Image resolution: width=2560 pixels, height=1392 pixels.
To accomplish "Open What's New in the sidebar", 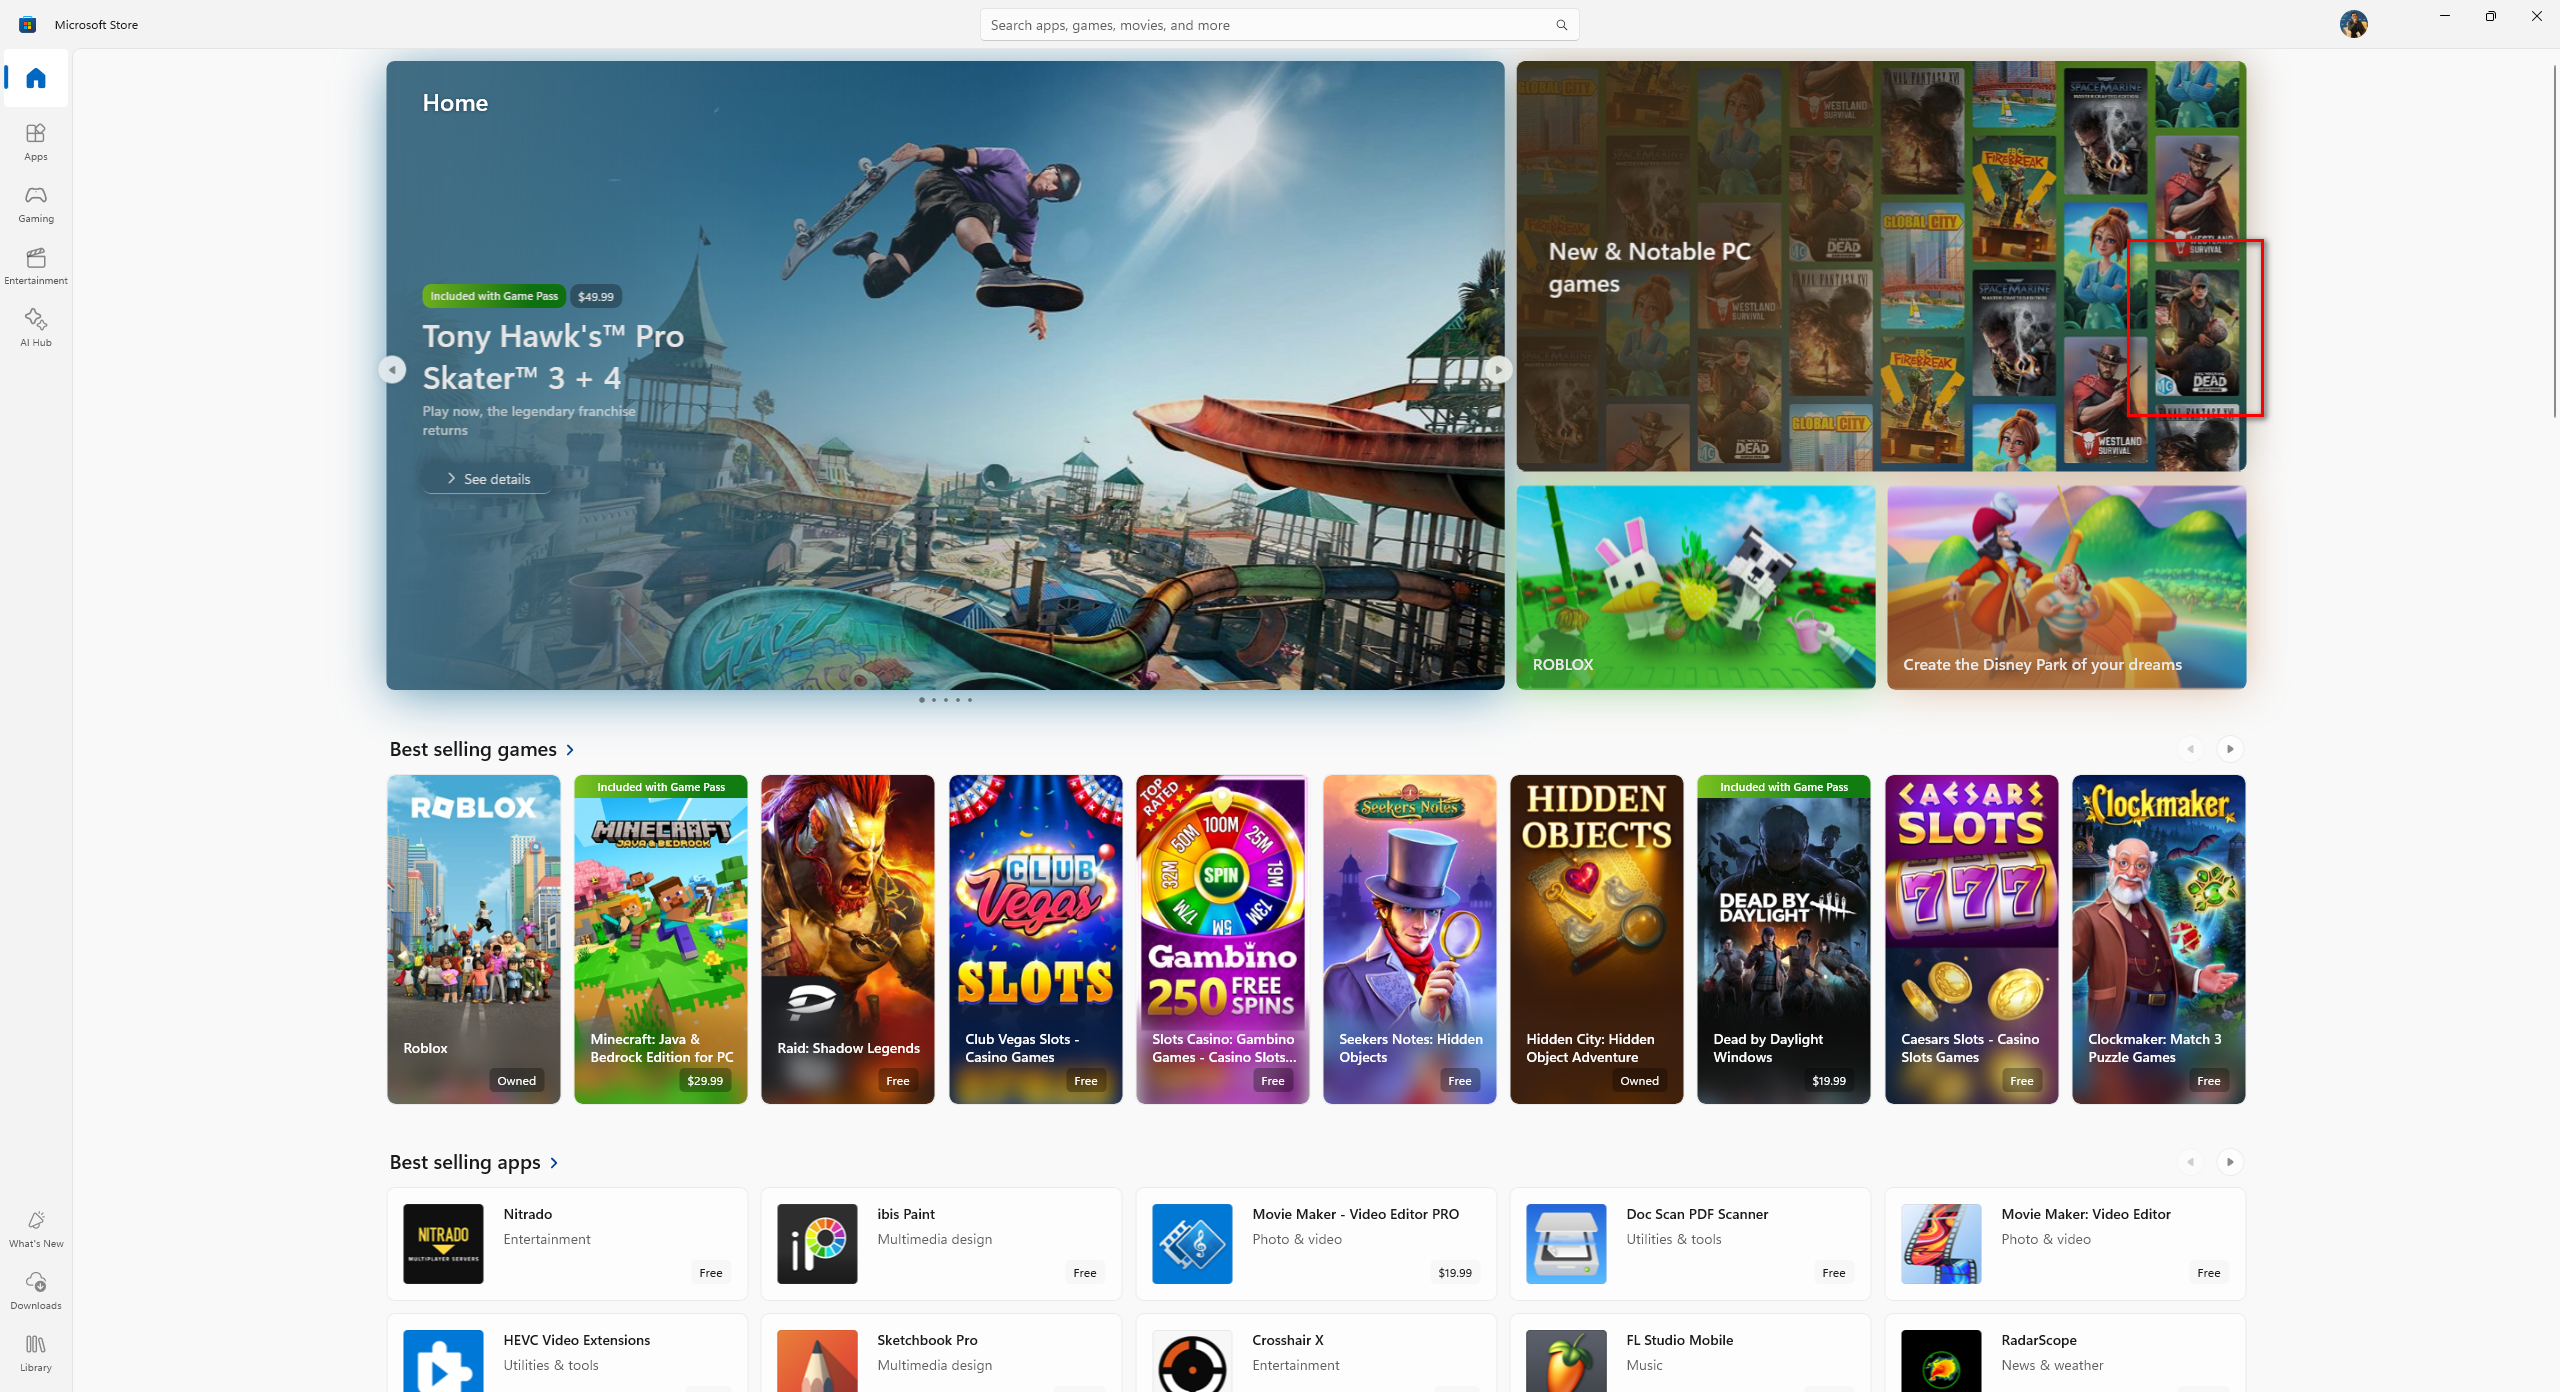I will point(36,1229).
